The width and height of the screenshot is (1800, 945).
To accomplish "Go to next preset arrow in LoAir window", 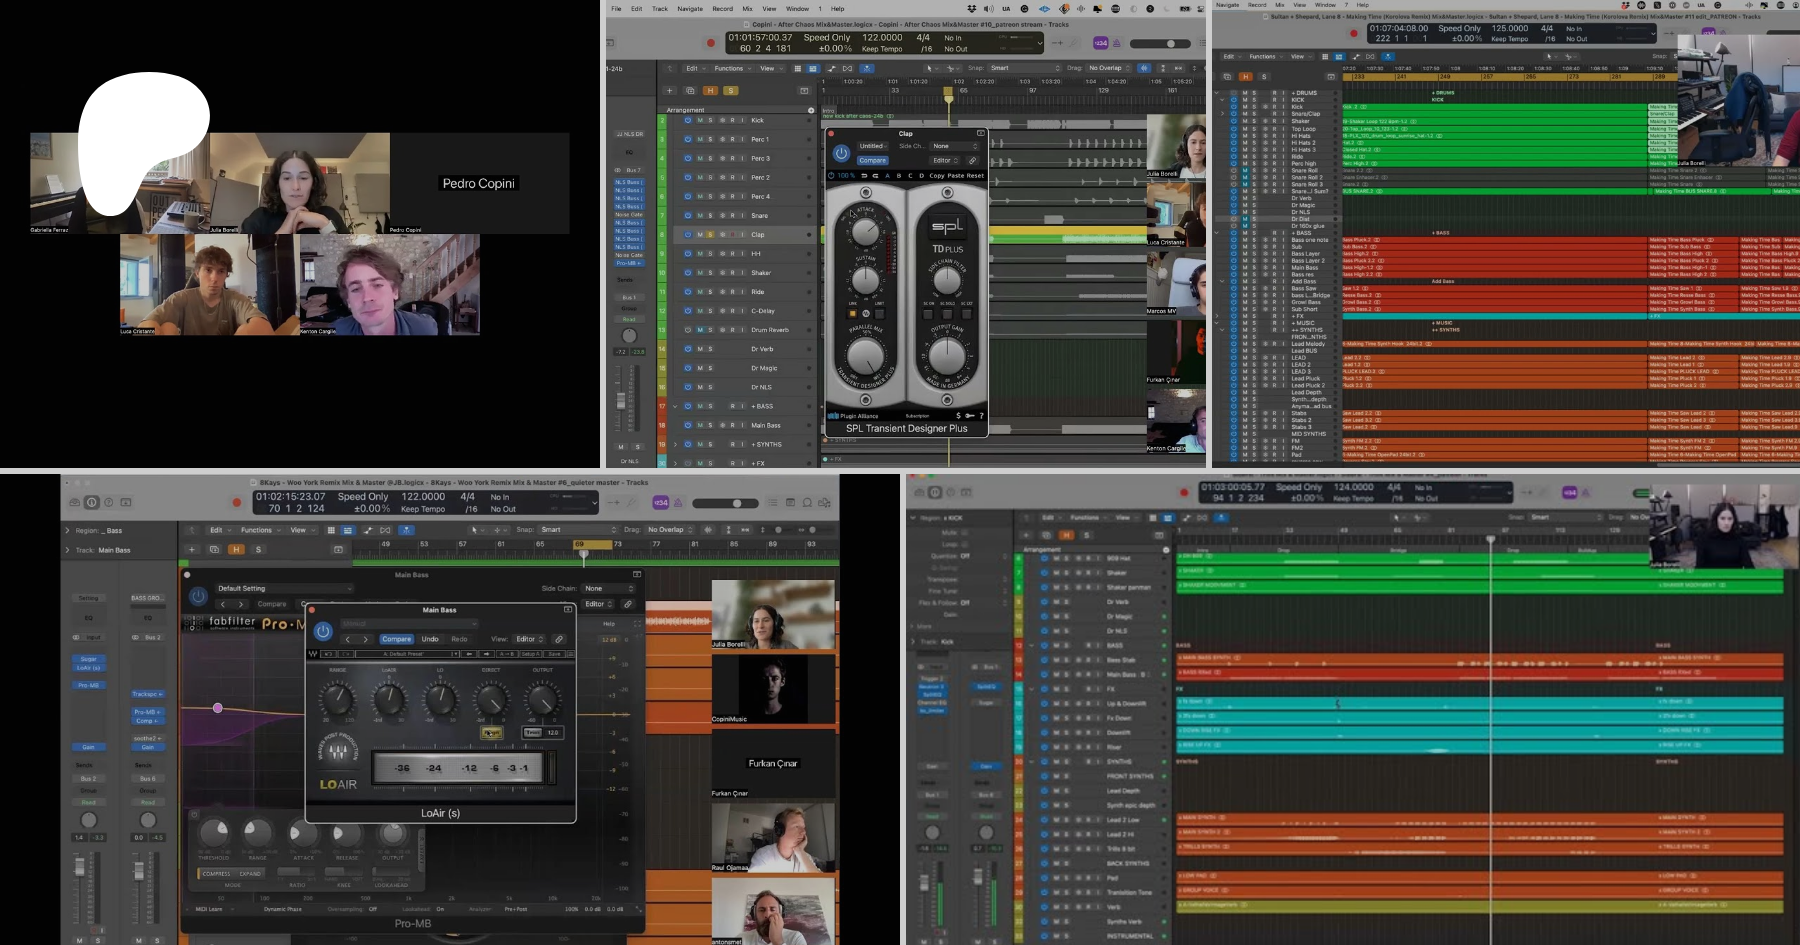I will pos(366,639).
